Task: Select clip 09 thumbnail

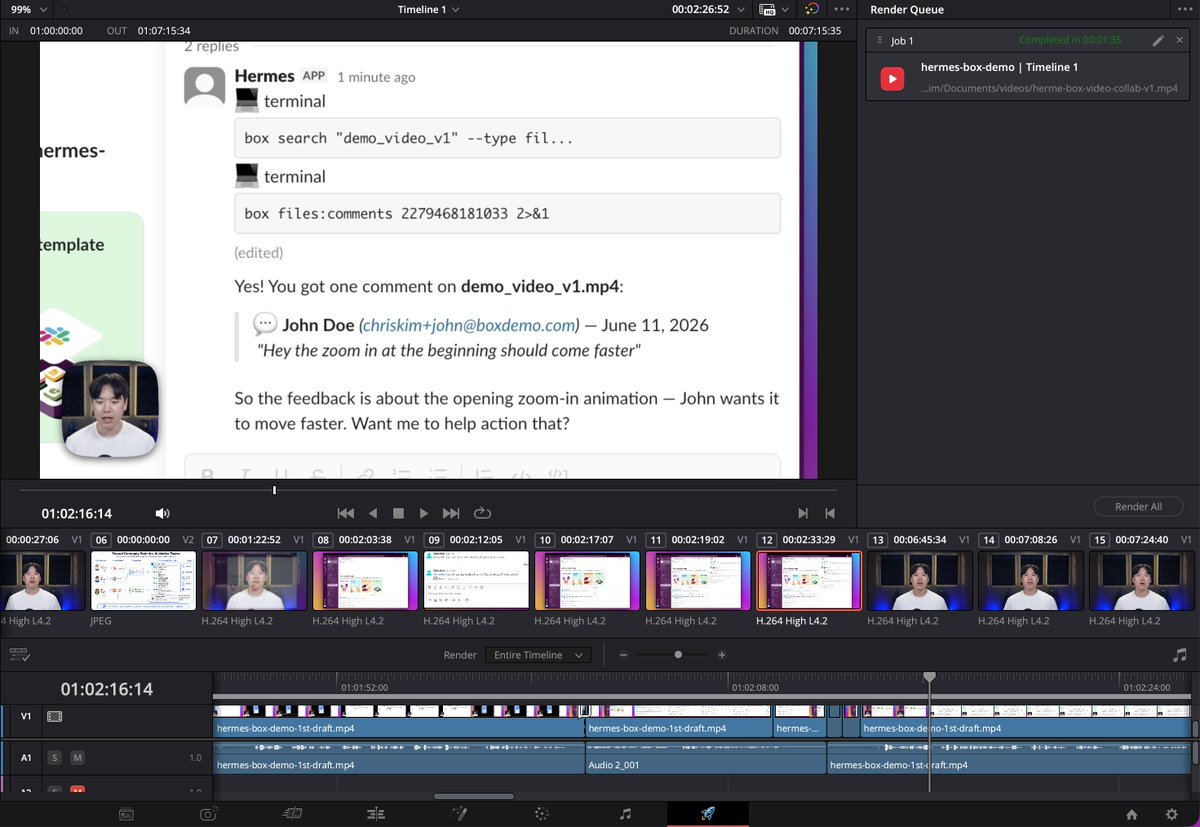Action: coord(476,580)
